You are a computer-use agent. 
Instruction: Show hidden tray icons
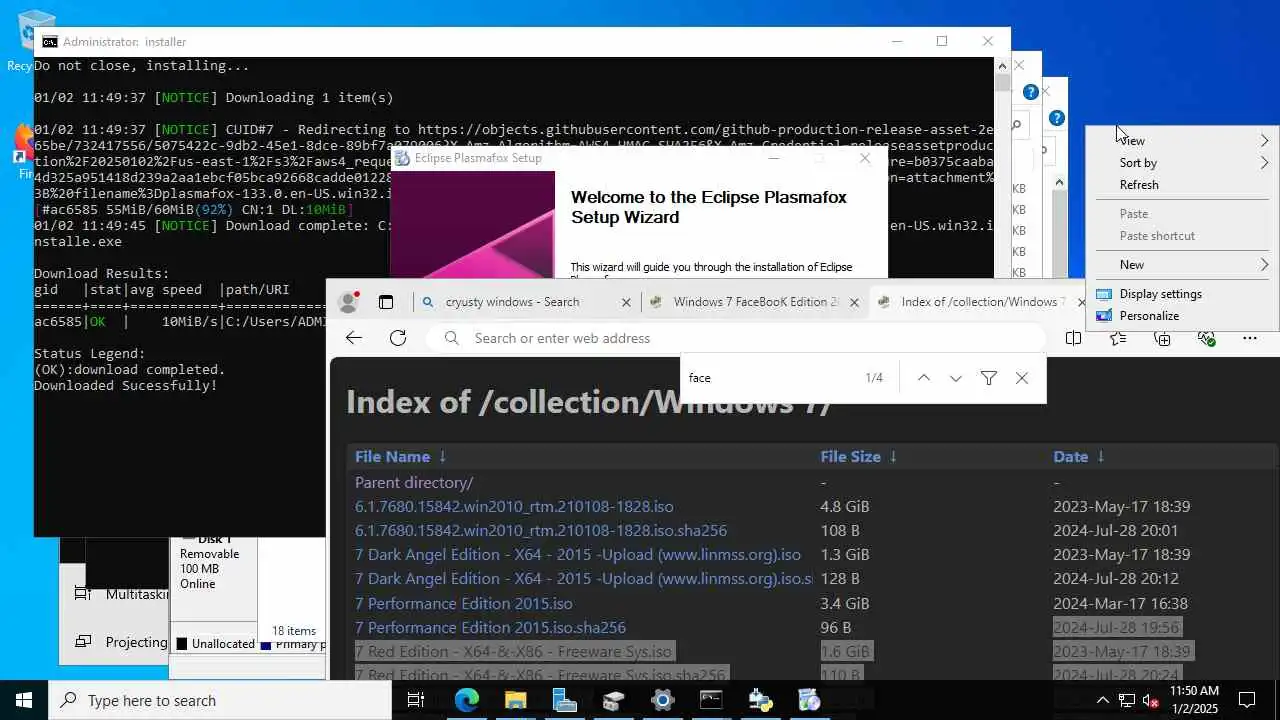pyautogui.click(x=1103, y=700)
